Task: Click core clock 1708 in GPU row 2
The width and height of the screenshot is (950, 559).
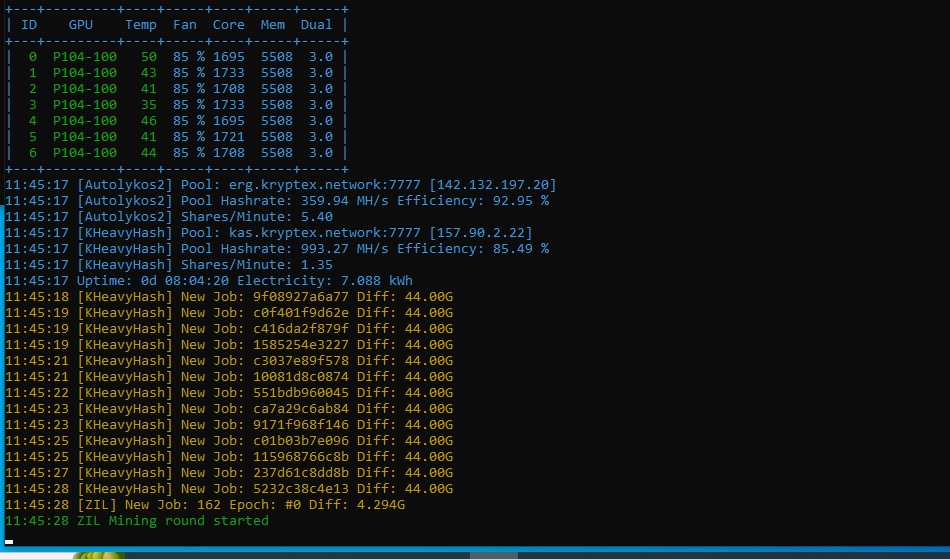Action: (x=228, y=88)
